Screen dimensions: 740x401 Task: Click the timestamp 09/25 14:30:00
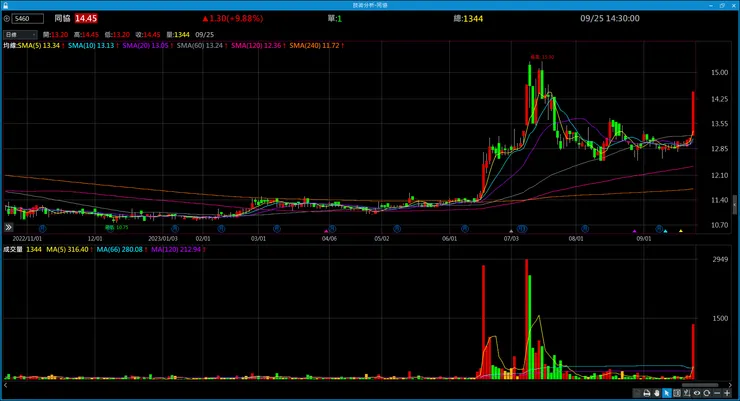[x=610, y=18]
